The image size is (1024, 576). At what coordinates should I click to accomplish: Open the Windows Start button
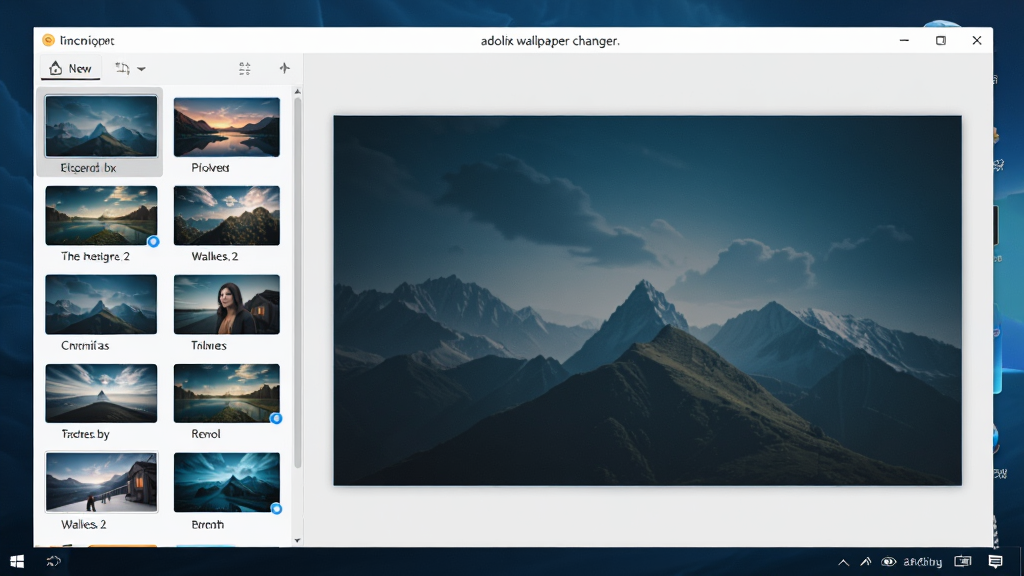tap(17, 562)
